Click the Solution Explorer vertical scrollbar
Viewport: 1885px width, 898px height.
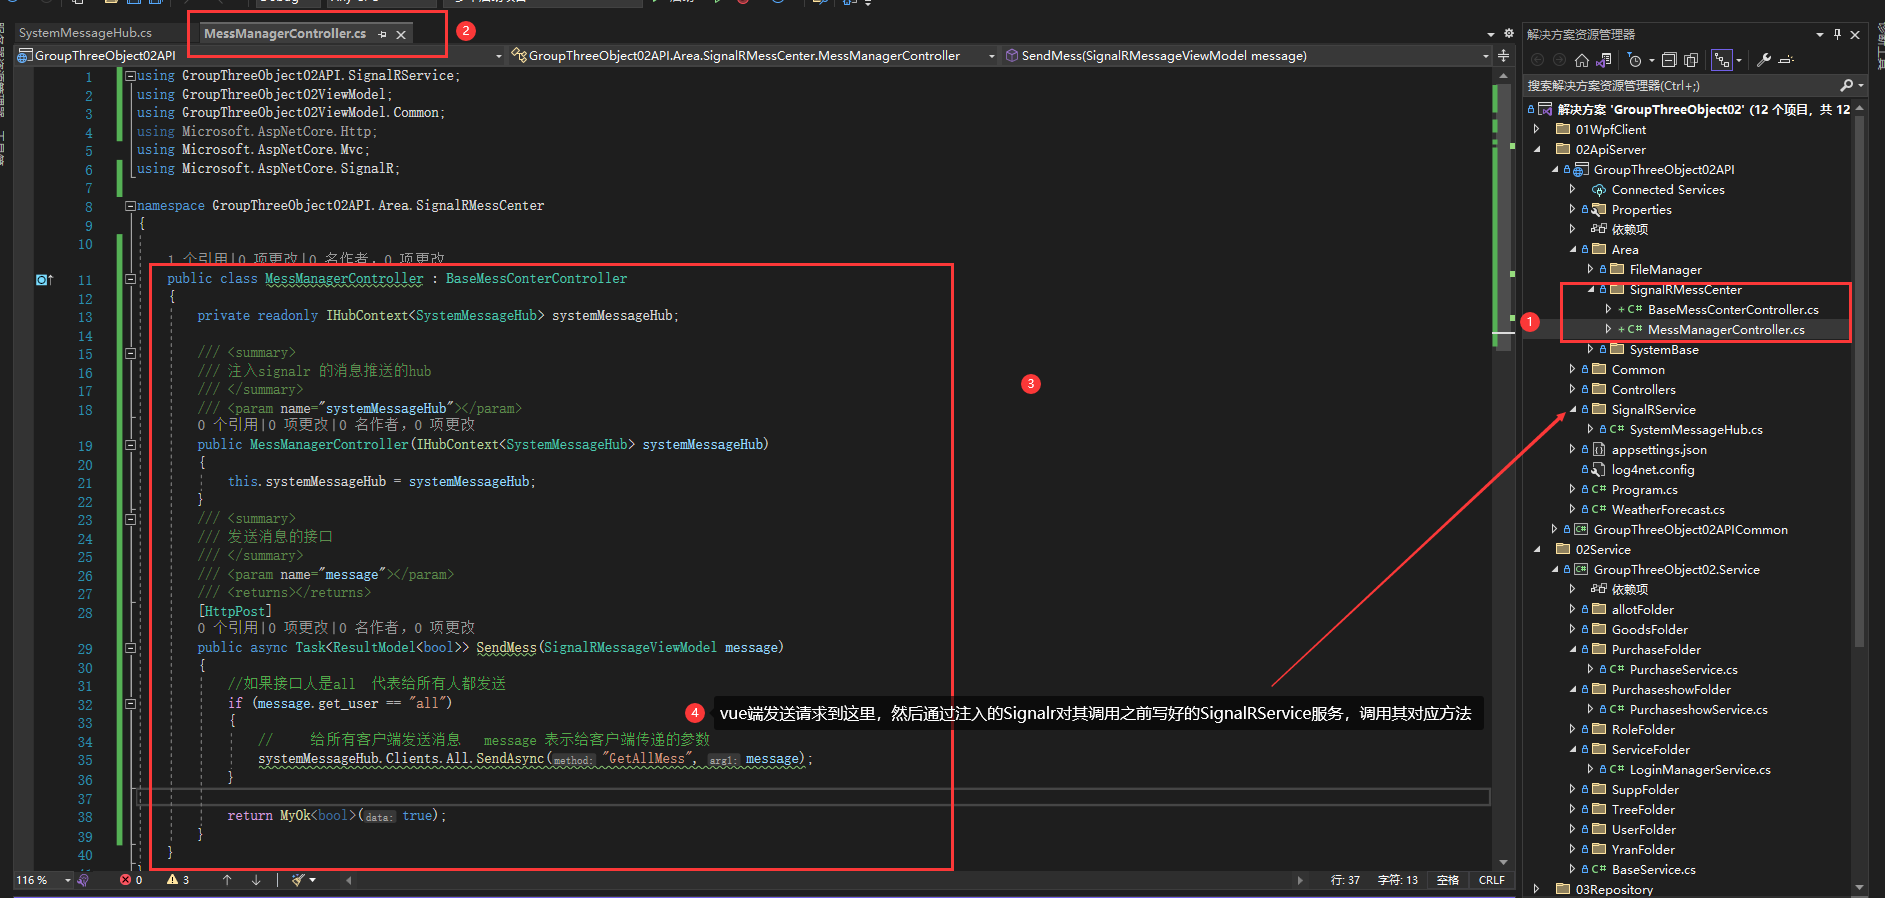(1859, 380)
